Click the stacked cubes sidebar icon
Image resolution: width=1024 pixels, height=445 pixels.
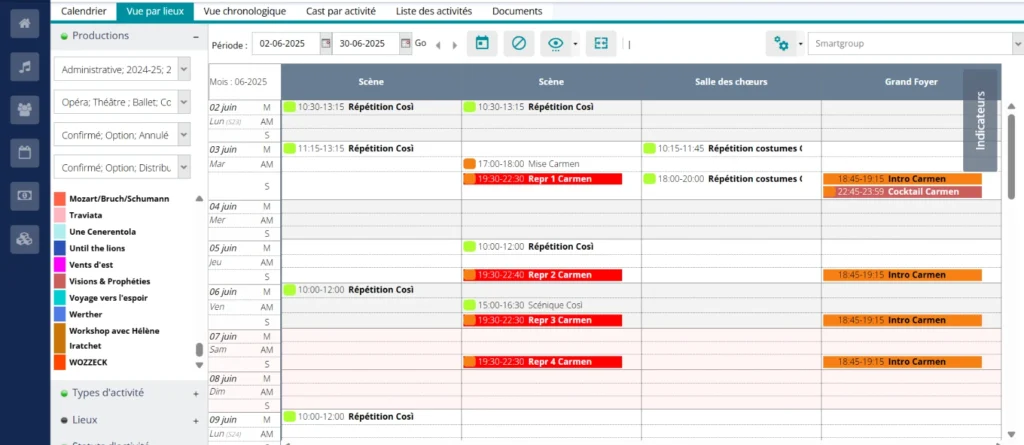tap(25, 238)
